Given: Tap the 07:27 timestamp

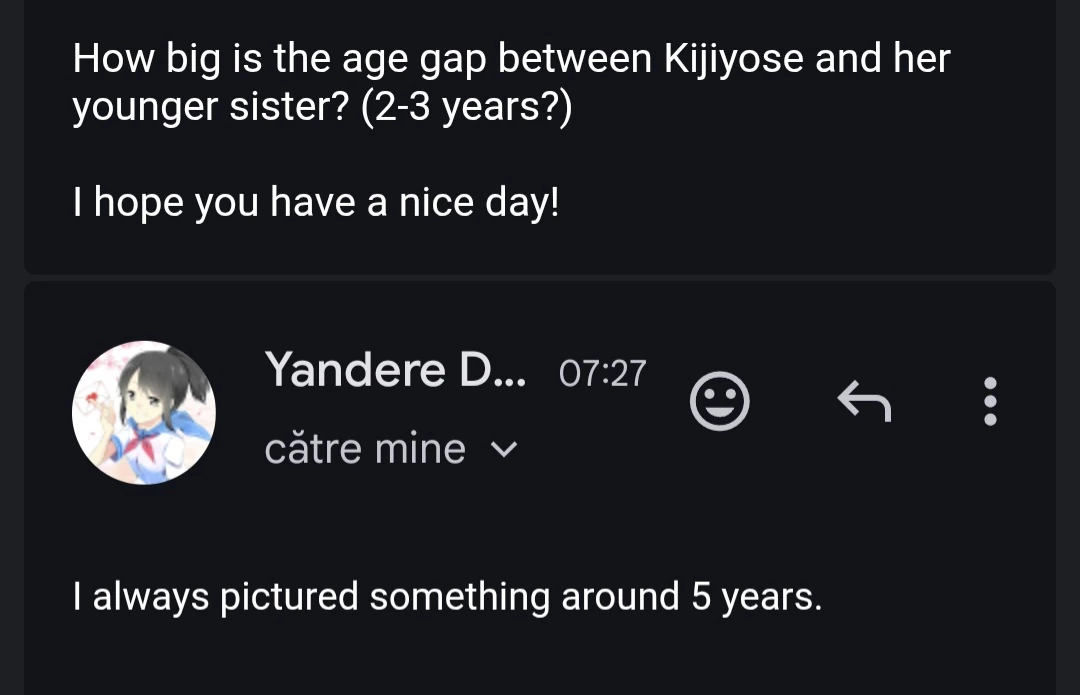Looking at the screenshot, I should [x=602, y=373].
